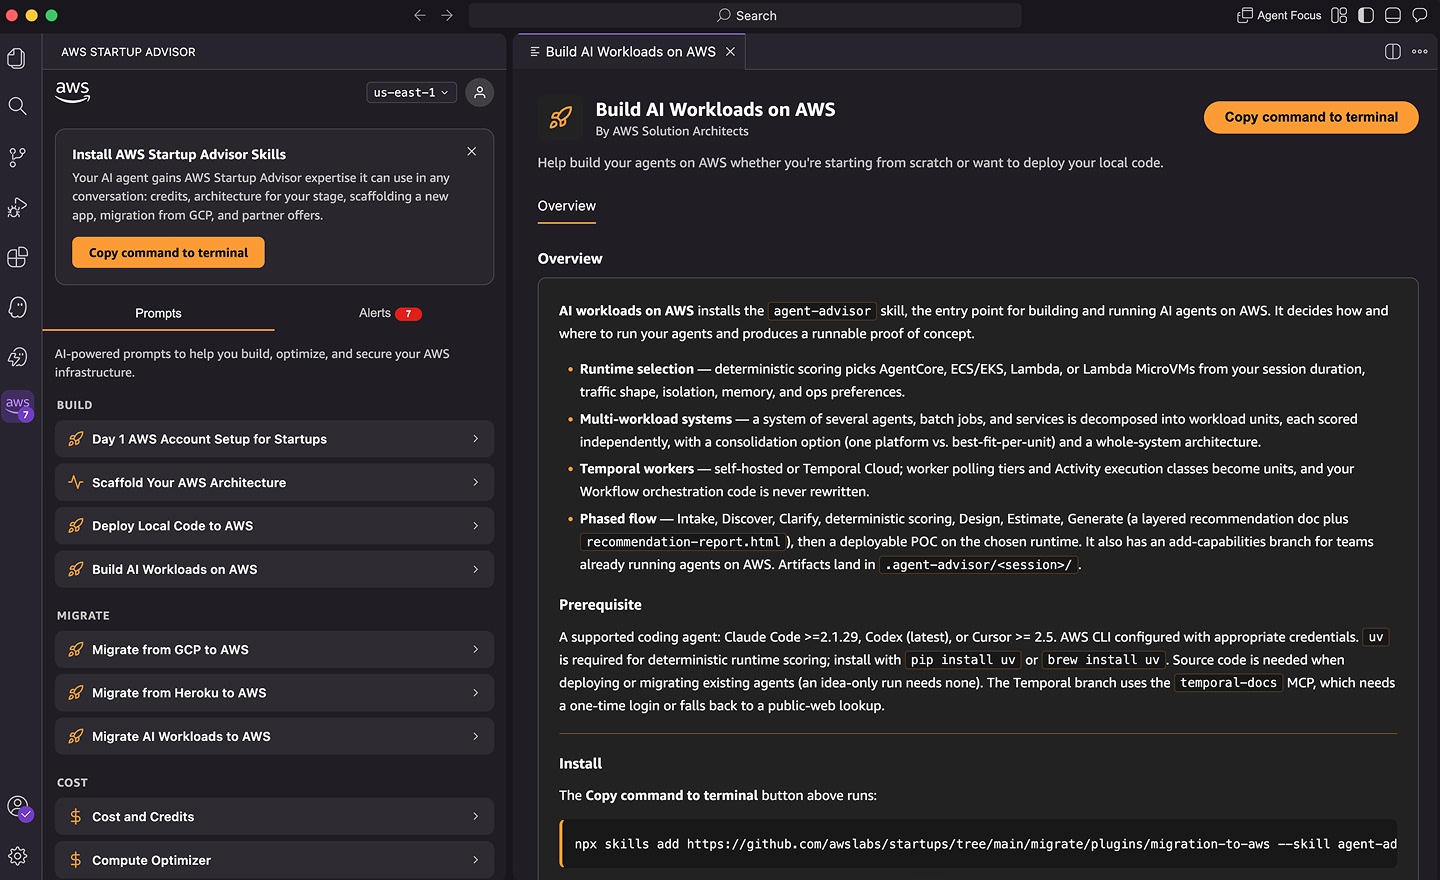This screenshot has width=1440, height=880.
Task: Copy command to terminal in editor header
Action: coord(1311,117)
